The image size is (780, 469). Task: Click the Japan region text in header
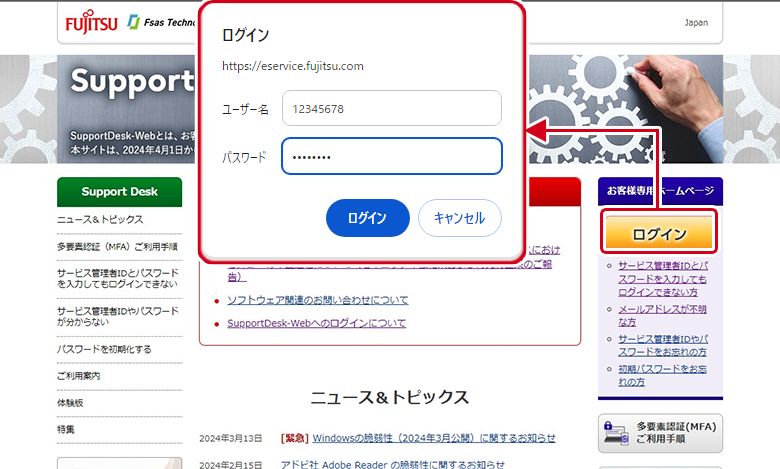coord(696,23)
